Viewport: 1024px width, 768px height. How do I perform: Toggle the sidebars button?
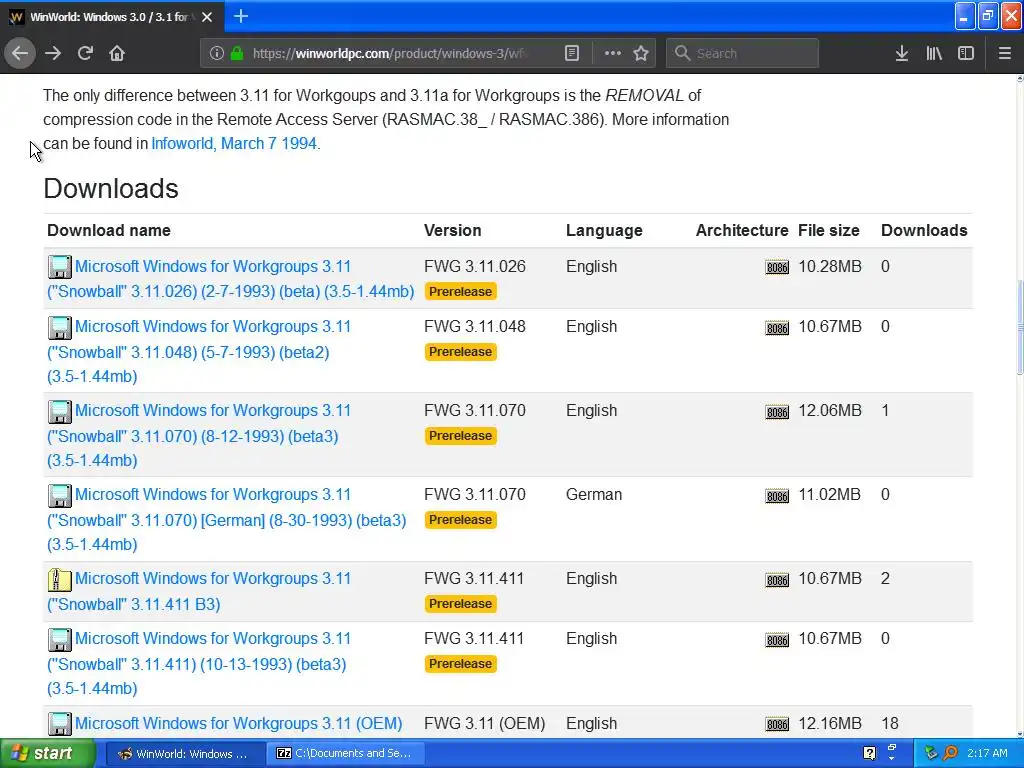point(966,53)
